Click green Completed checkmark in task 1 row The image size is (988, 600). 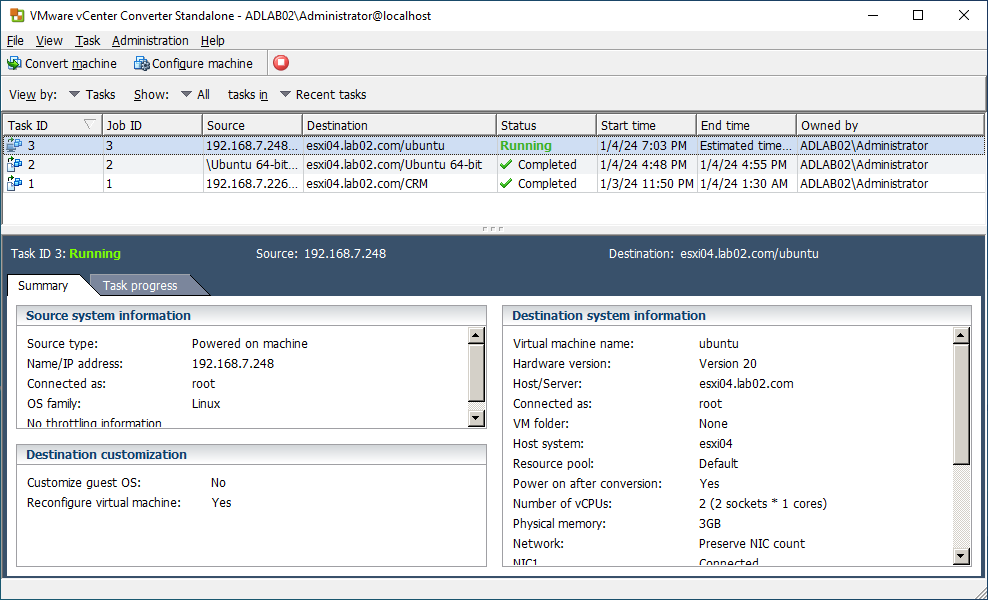pyautogui.click(x=505, y=183)
